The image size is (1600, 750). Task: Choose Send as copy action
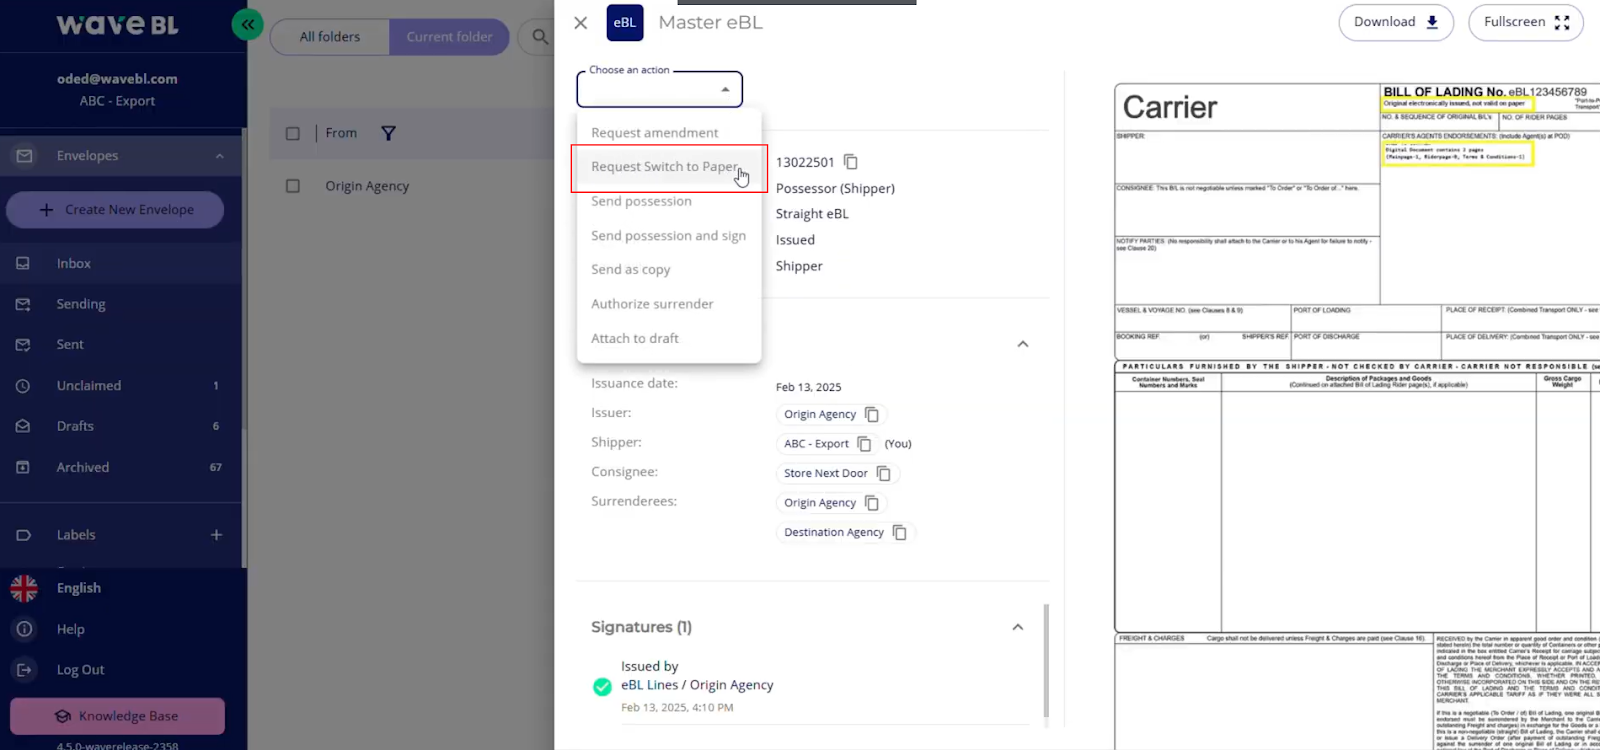click(x=669, y=270)
